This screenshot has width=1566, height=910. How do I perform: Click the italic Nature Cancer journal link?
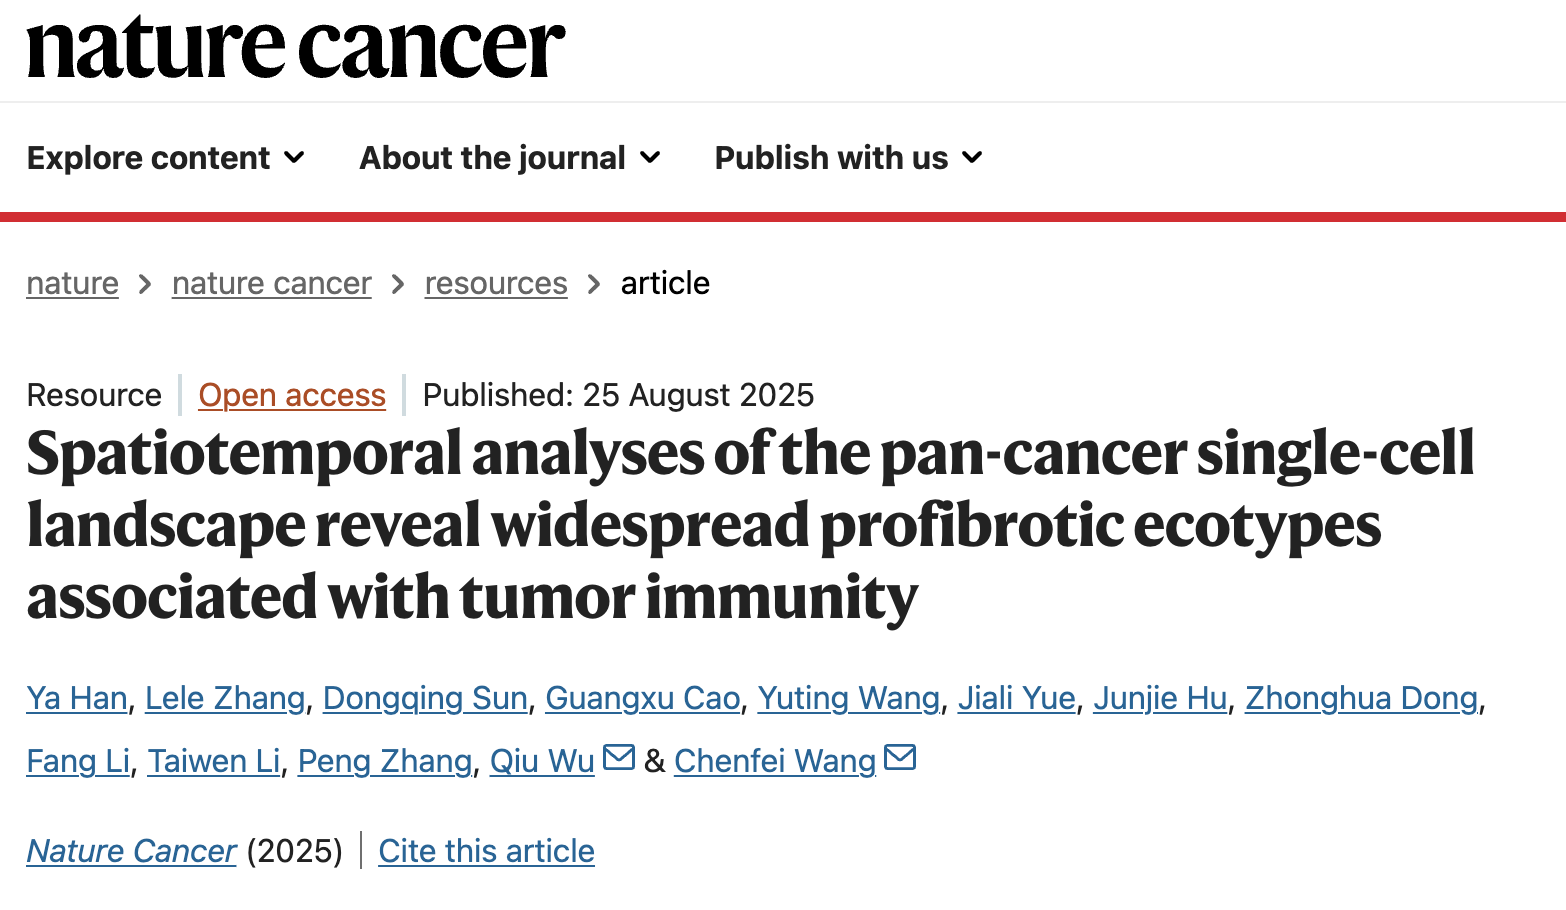click(131, 851)
